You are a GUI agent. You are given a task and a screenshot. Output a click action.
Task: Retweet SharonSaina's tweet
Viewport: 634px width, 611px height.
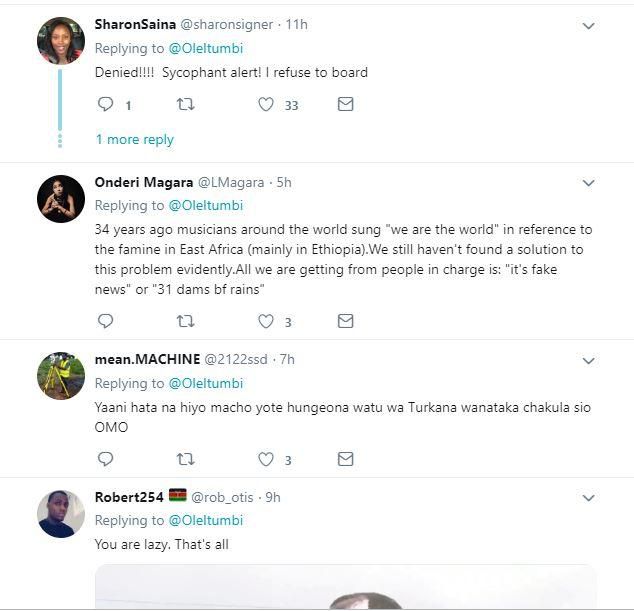coord(185,104)
